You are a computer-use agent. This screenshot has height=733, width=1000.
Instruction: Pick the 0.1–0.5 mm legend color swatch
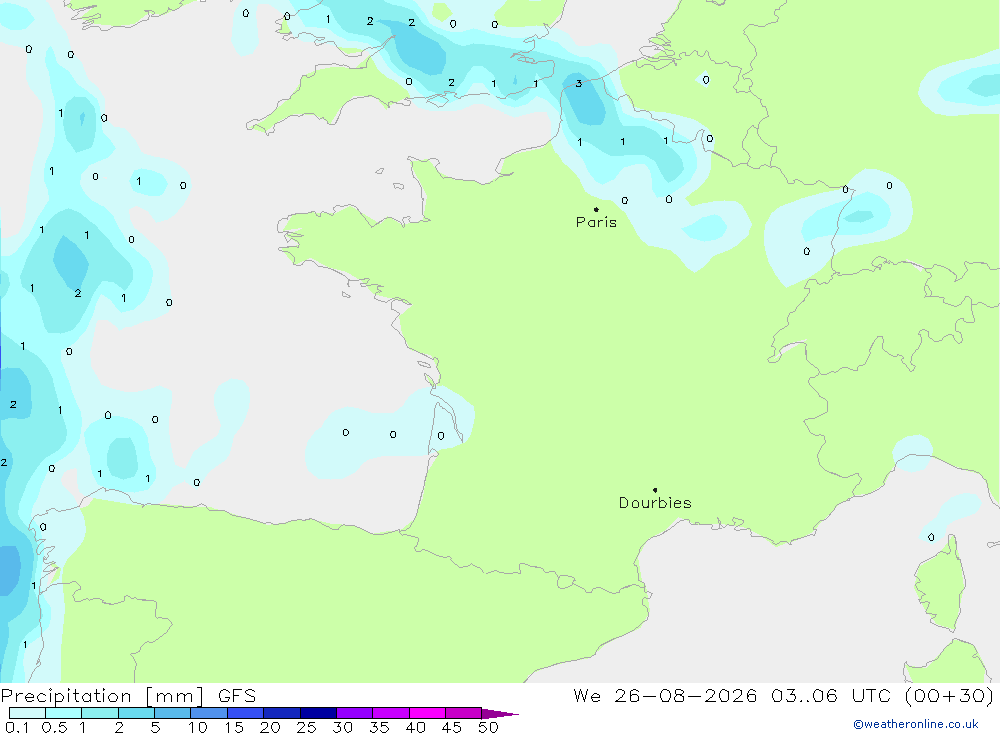[27, 713]
